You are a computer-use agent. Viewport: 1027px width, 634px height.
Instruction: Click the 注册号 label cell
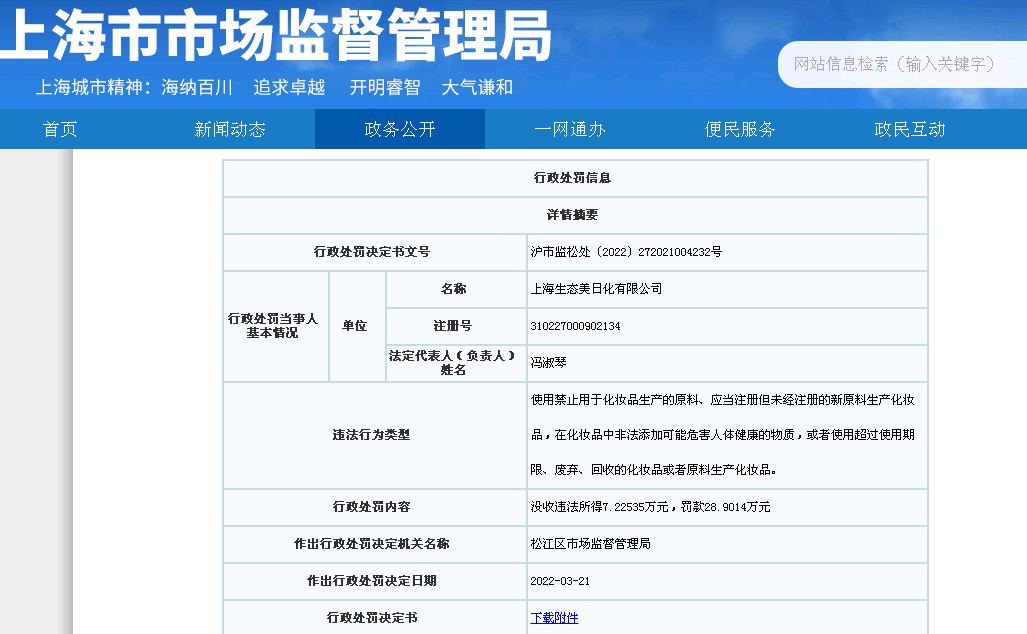(x=456, y=326)
